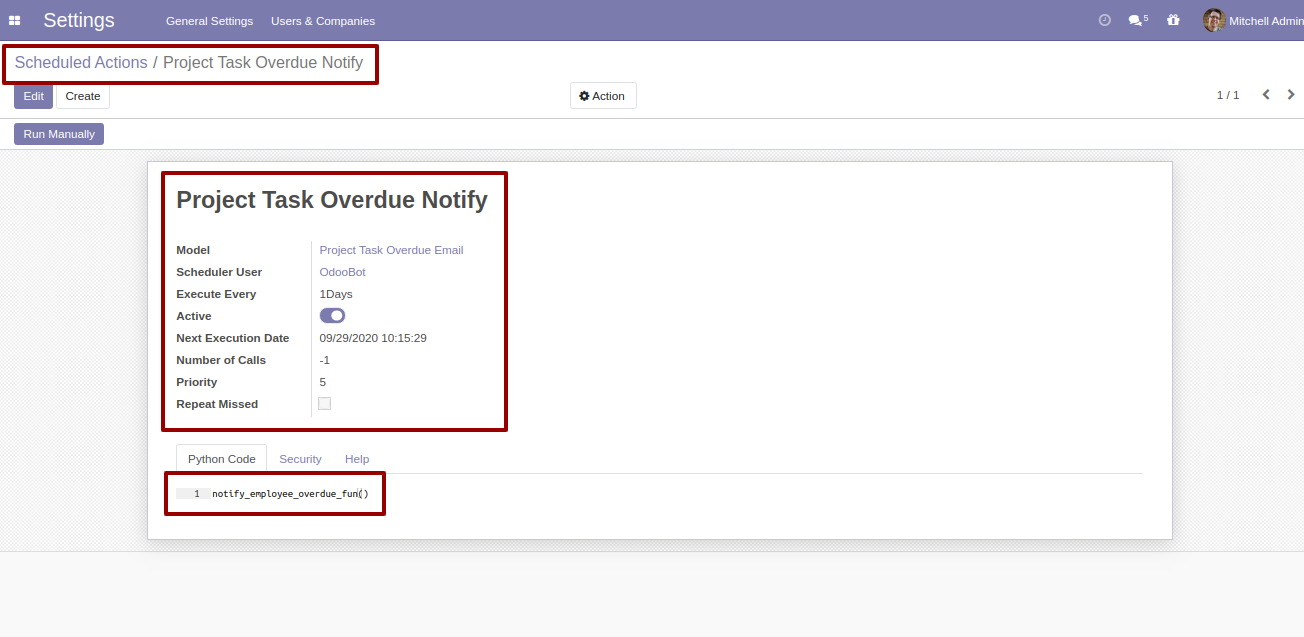The image size is (1304, 637).
Task: Click the Repeat Missed field label
Action: click(x=217, y=404)
